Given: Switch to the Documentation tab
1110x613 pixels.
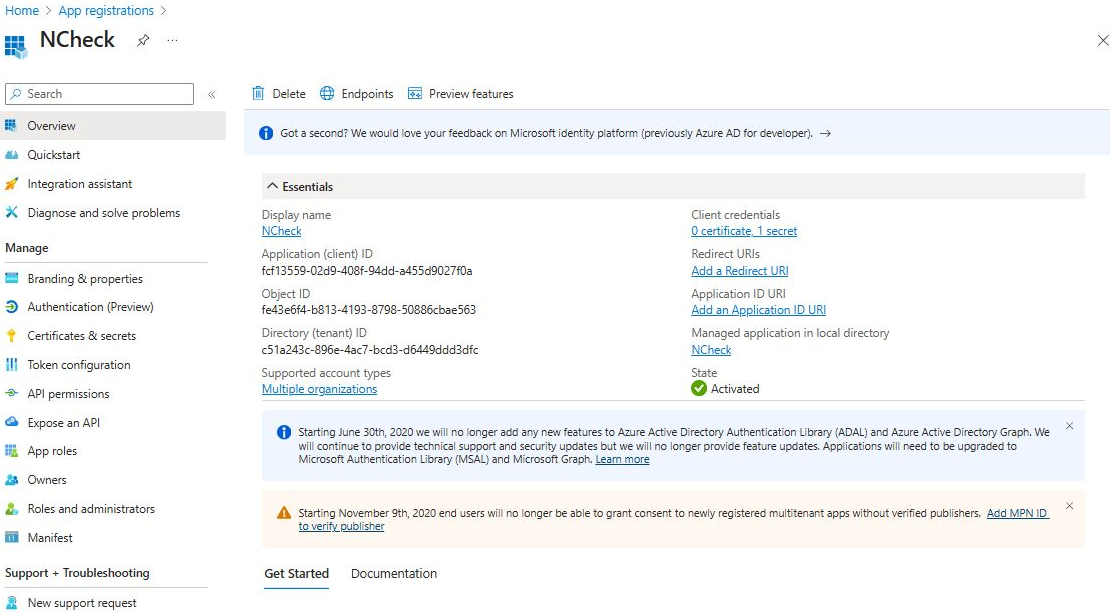Looking at the screenshot, I should (x=393, y=574).
